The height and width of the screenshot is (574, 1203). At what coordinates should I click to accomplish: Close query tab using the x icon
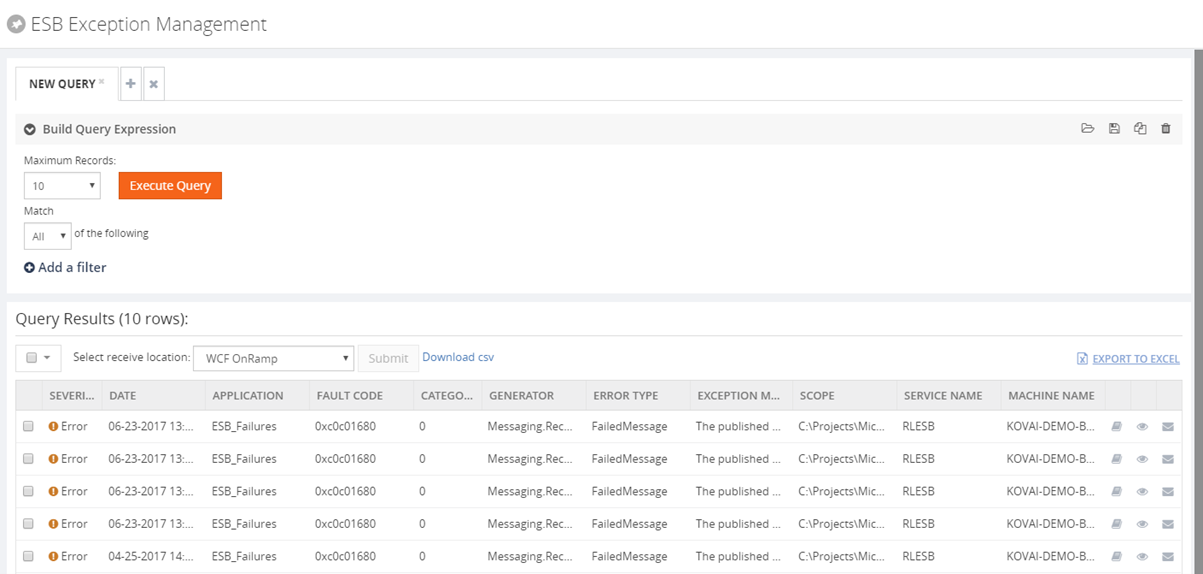pyautogui.click(x=154, y=84)
